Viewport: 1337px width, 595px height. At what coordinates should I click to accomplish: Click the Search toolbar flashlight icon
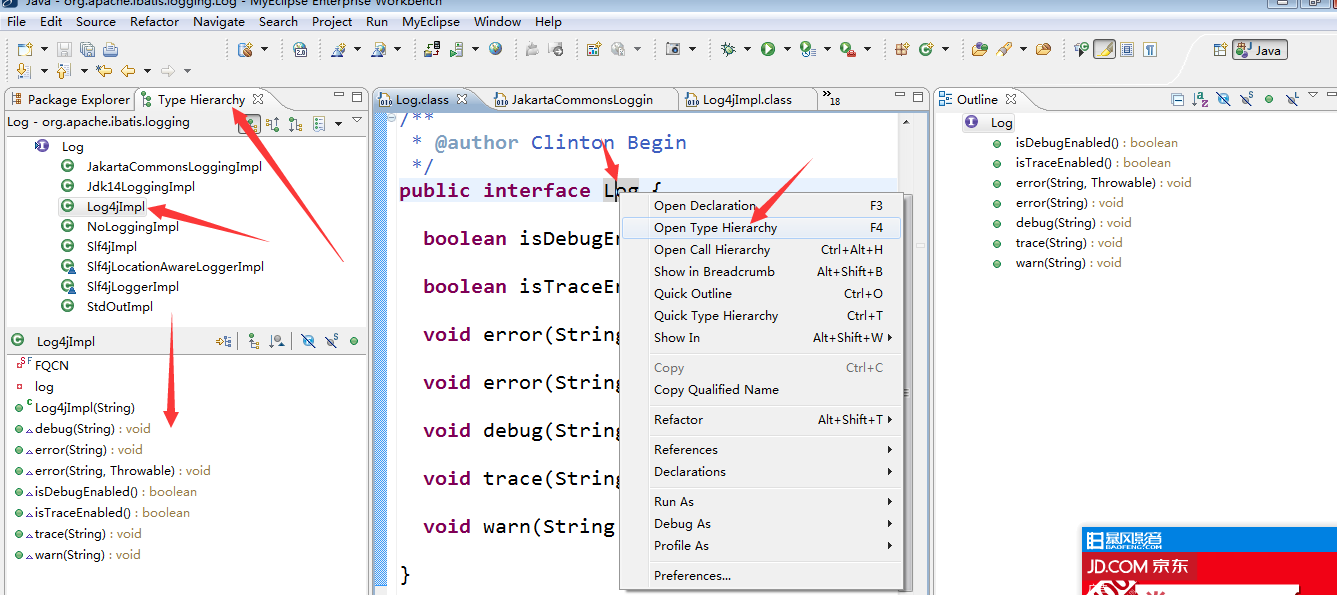[x=1004, y=49]
